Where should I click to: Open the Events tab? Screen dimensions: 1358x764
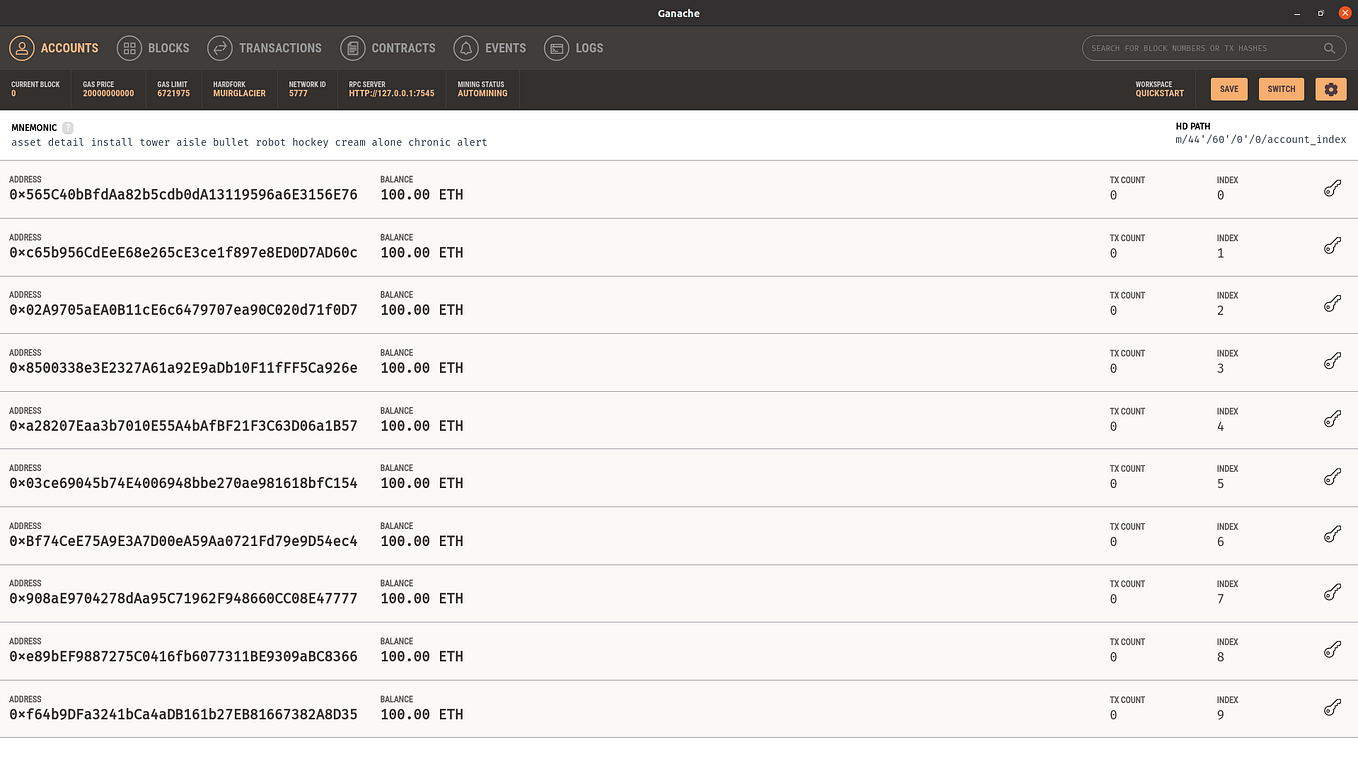pyautogui.click(x=505, y=47)
